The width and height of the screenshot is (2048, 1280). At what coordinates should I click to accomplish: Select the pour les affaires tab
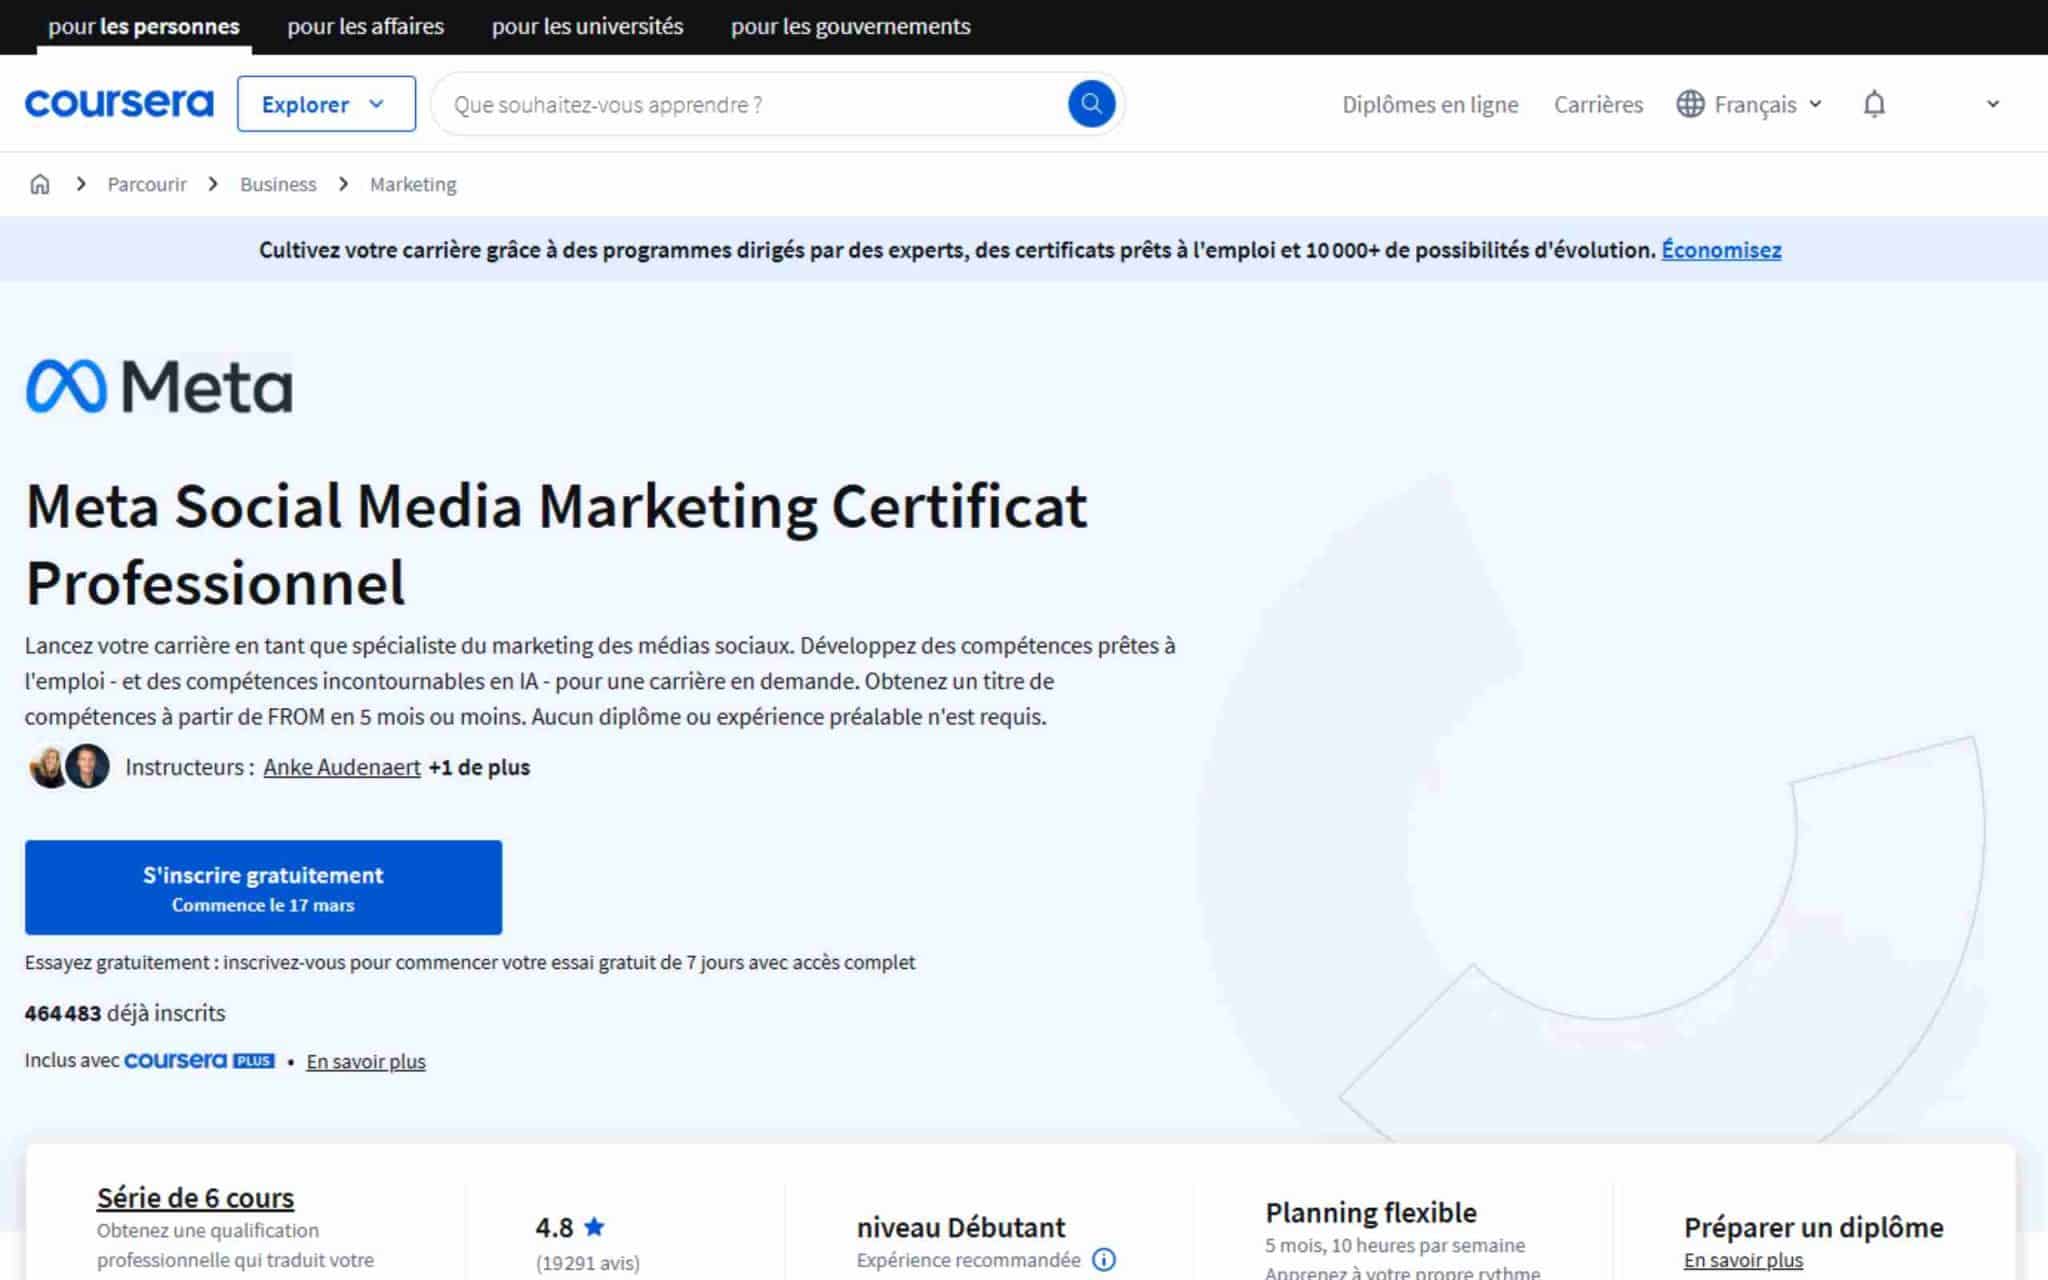(x=366, y=26)
